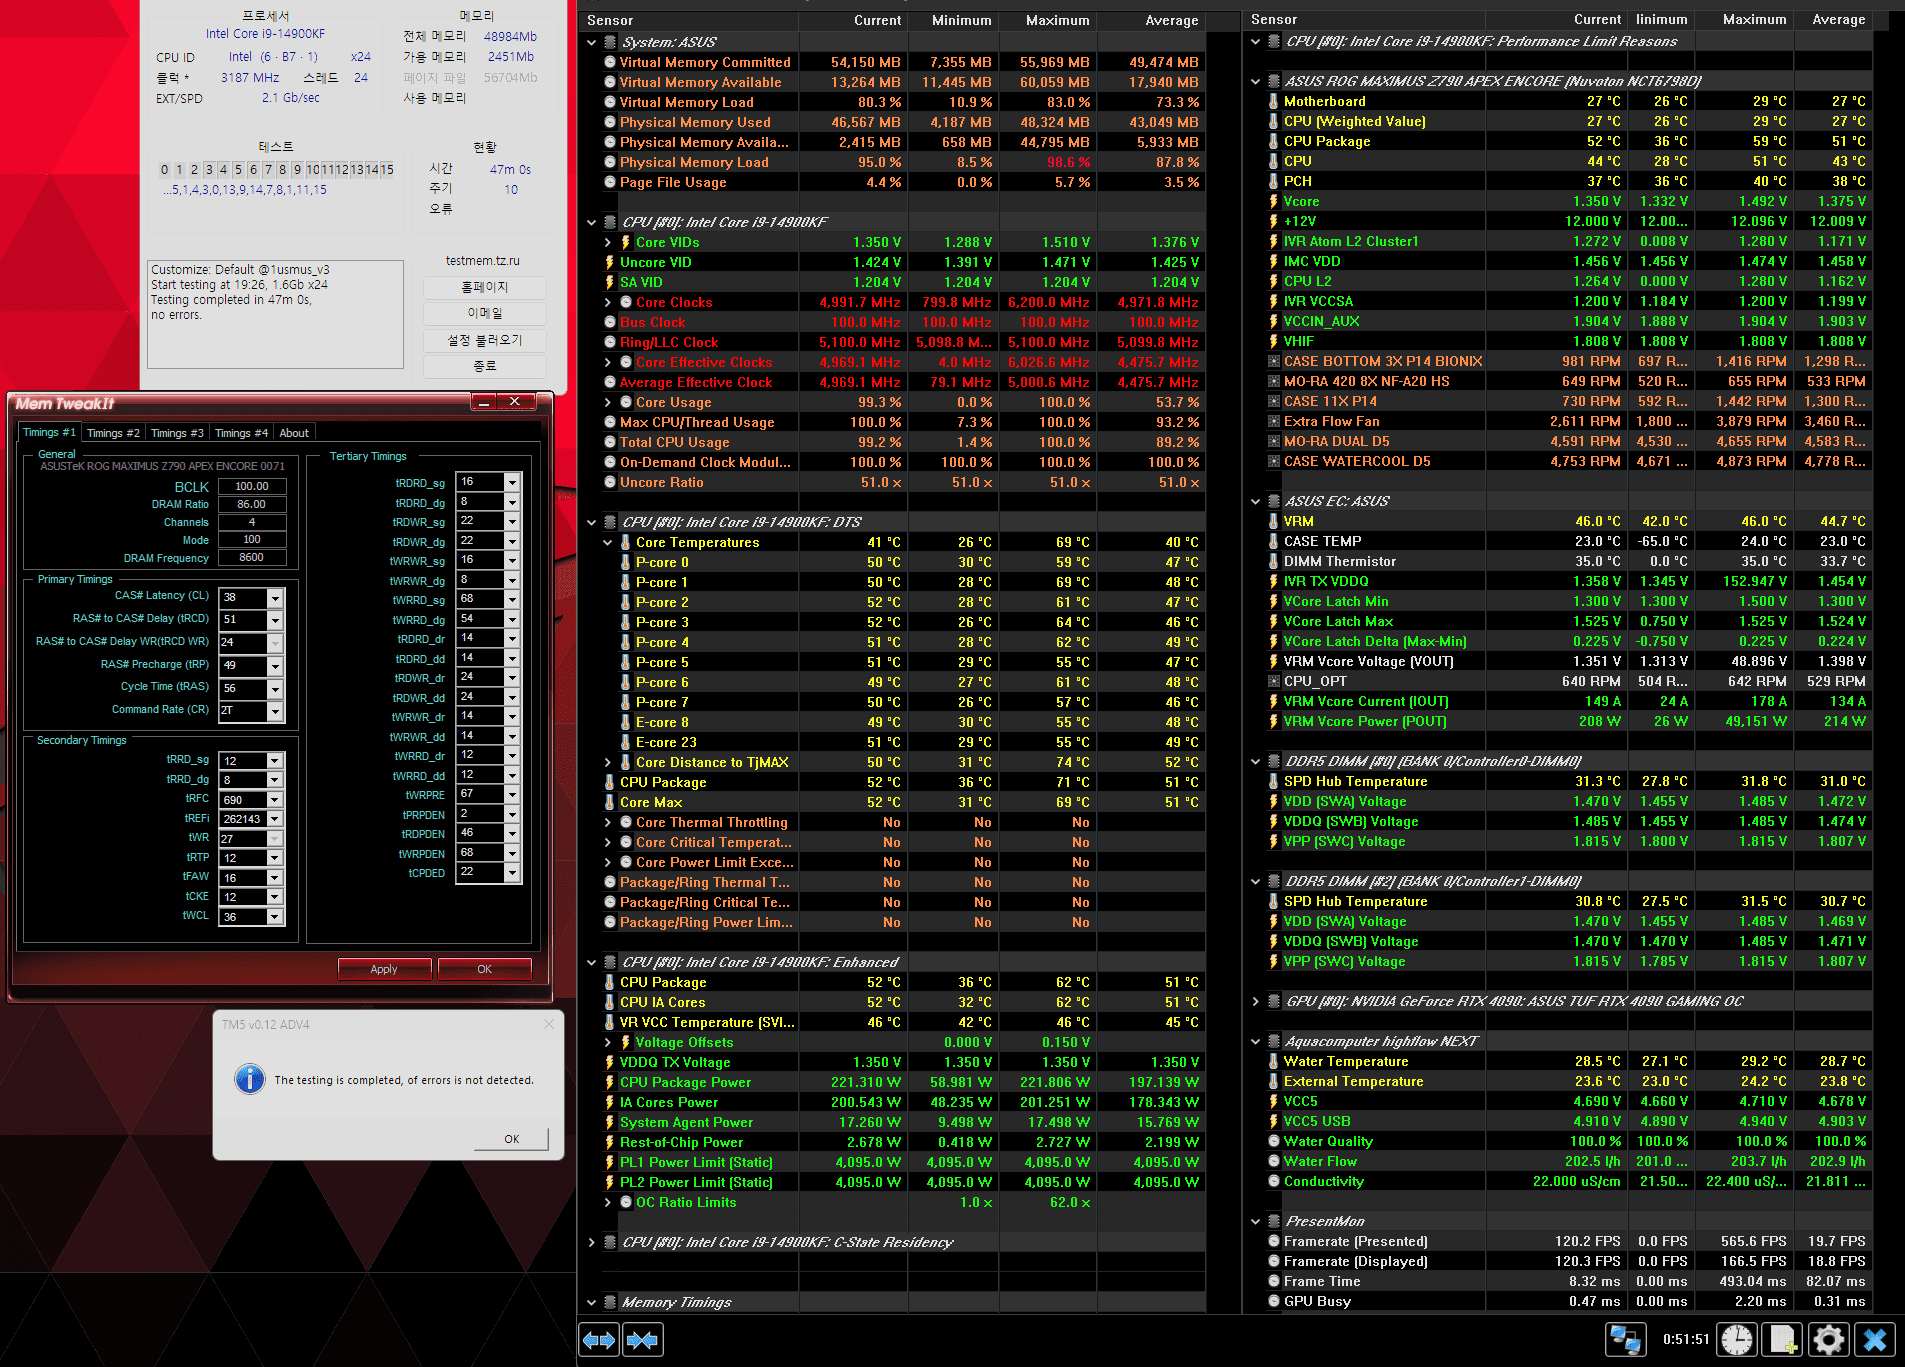Open the CAS# Latency (CL) dropdown
This screenshot has width=1905, height=1367.
pyautogui.click(x=275, y=597)
